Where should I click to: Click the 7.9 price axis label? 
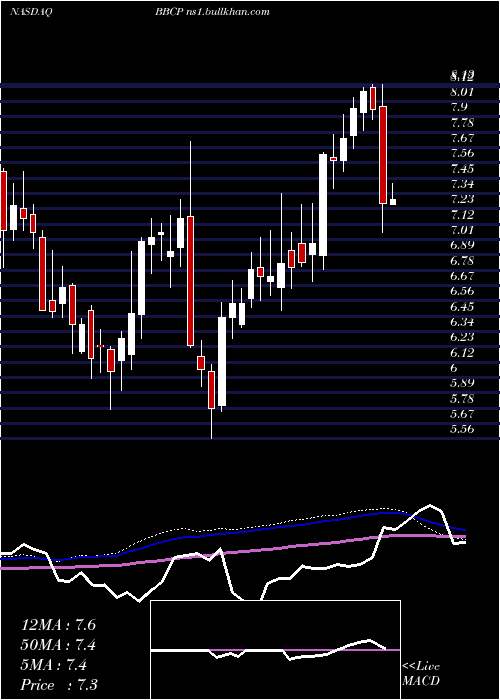pos(459,107)
